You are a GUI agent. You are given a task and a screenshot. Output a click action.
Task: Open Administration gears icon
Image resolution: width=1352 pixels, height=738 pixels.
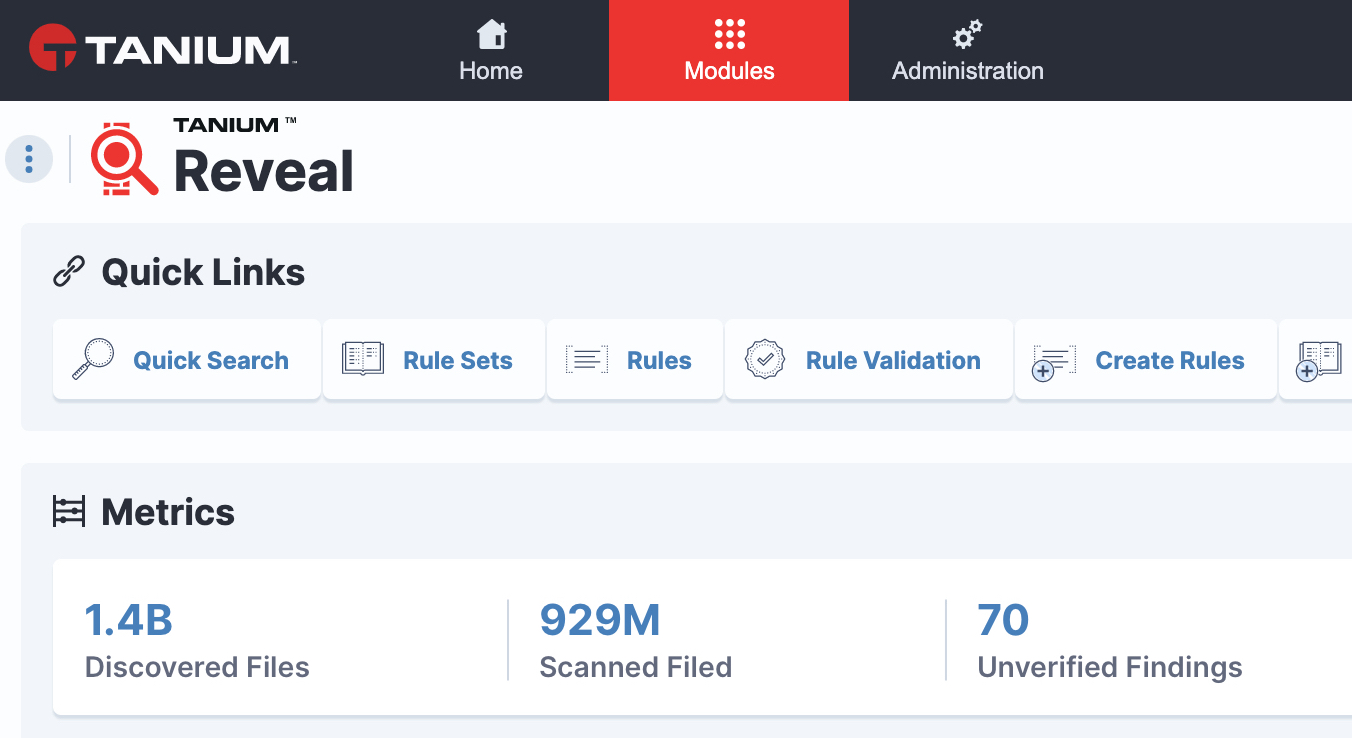tap(967, 35)
